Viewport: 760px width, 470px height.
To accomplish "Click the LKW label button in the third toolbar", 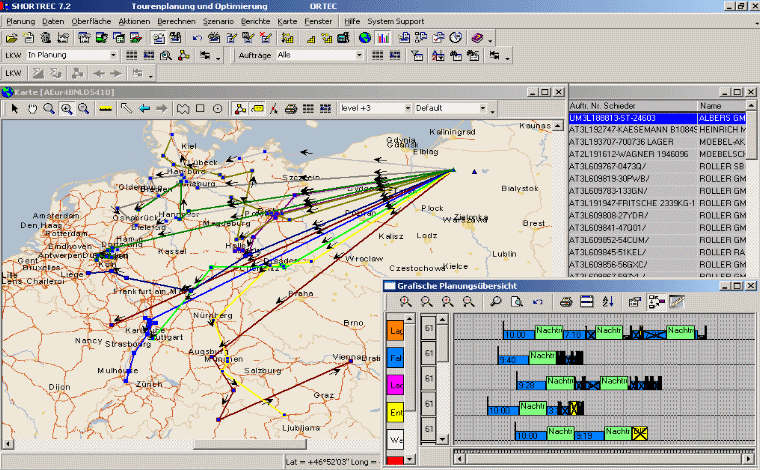I will click(13, 73).
